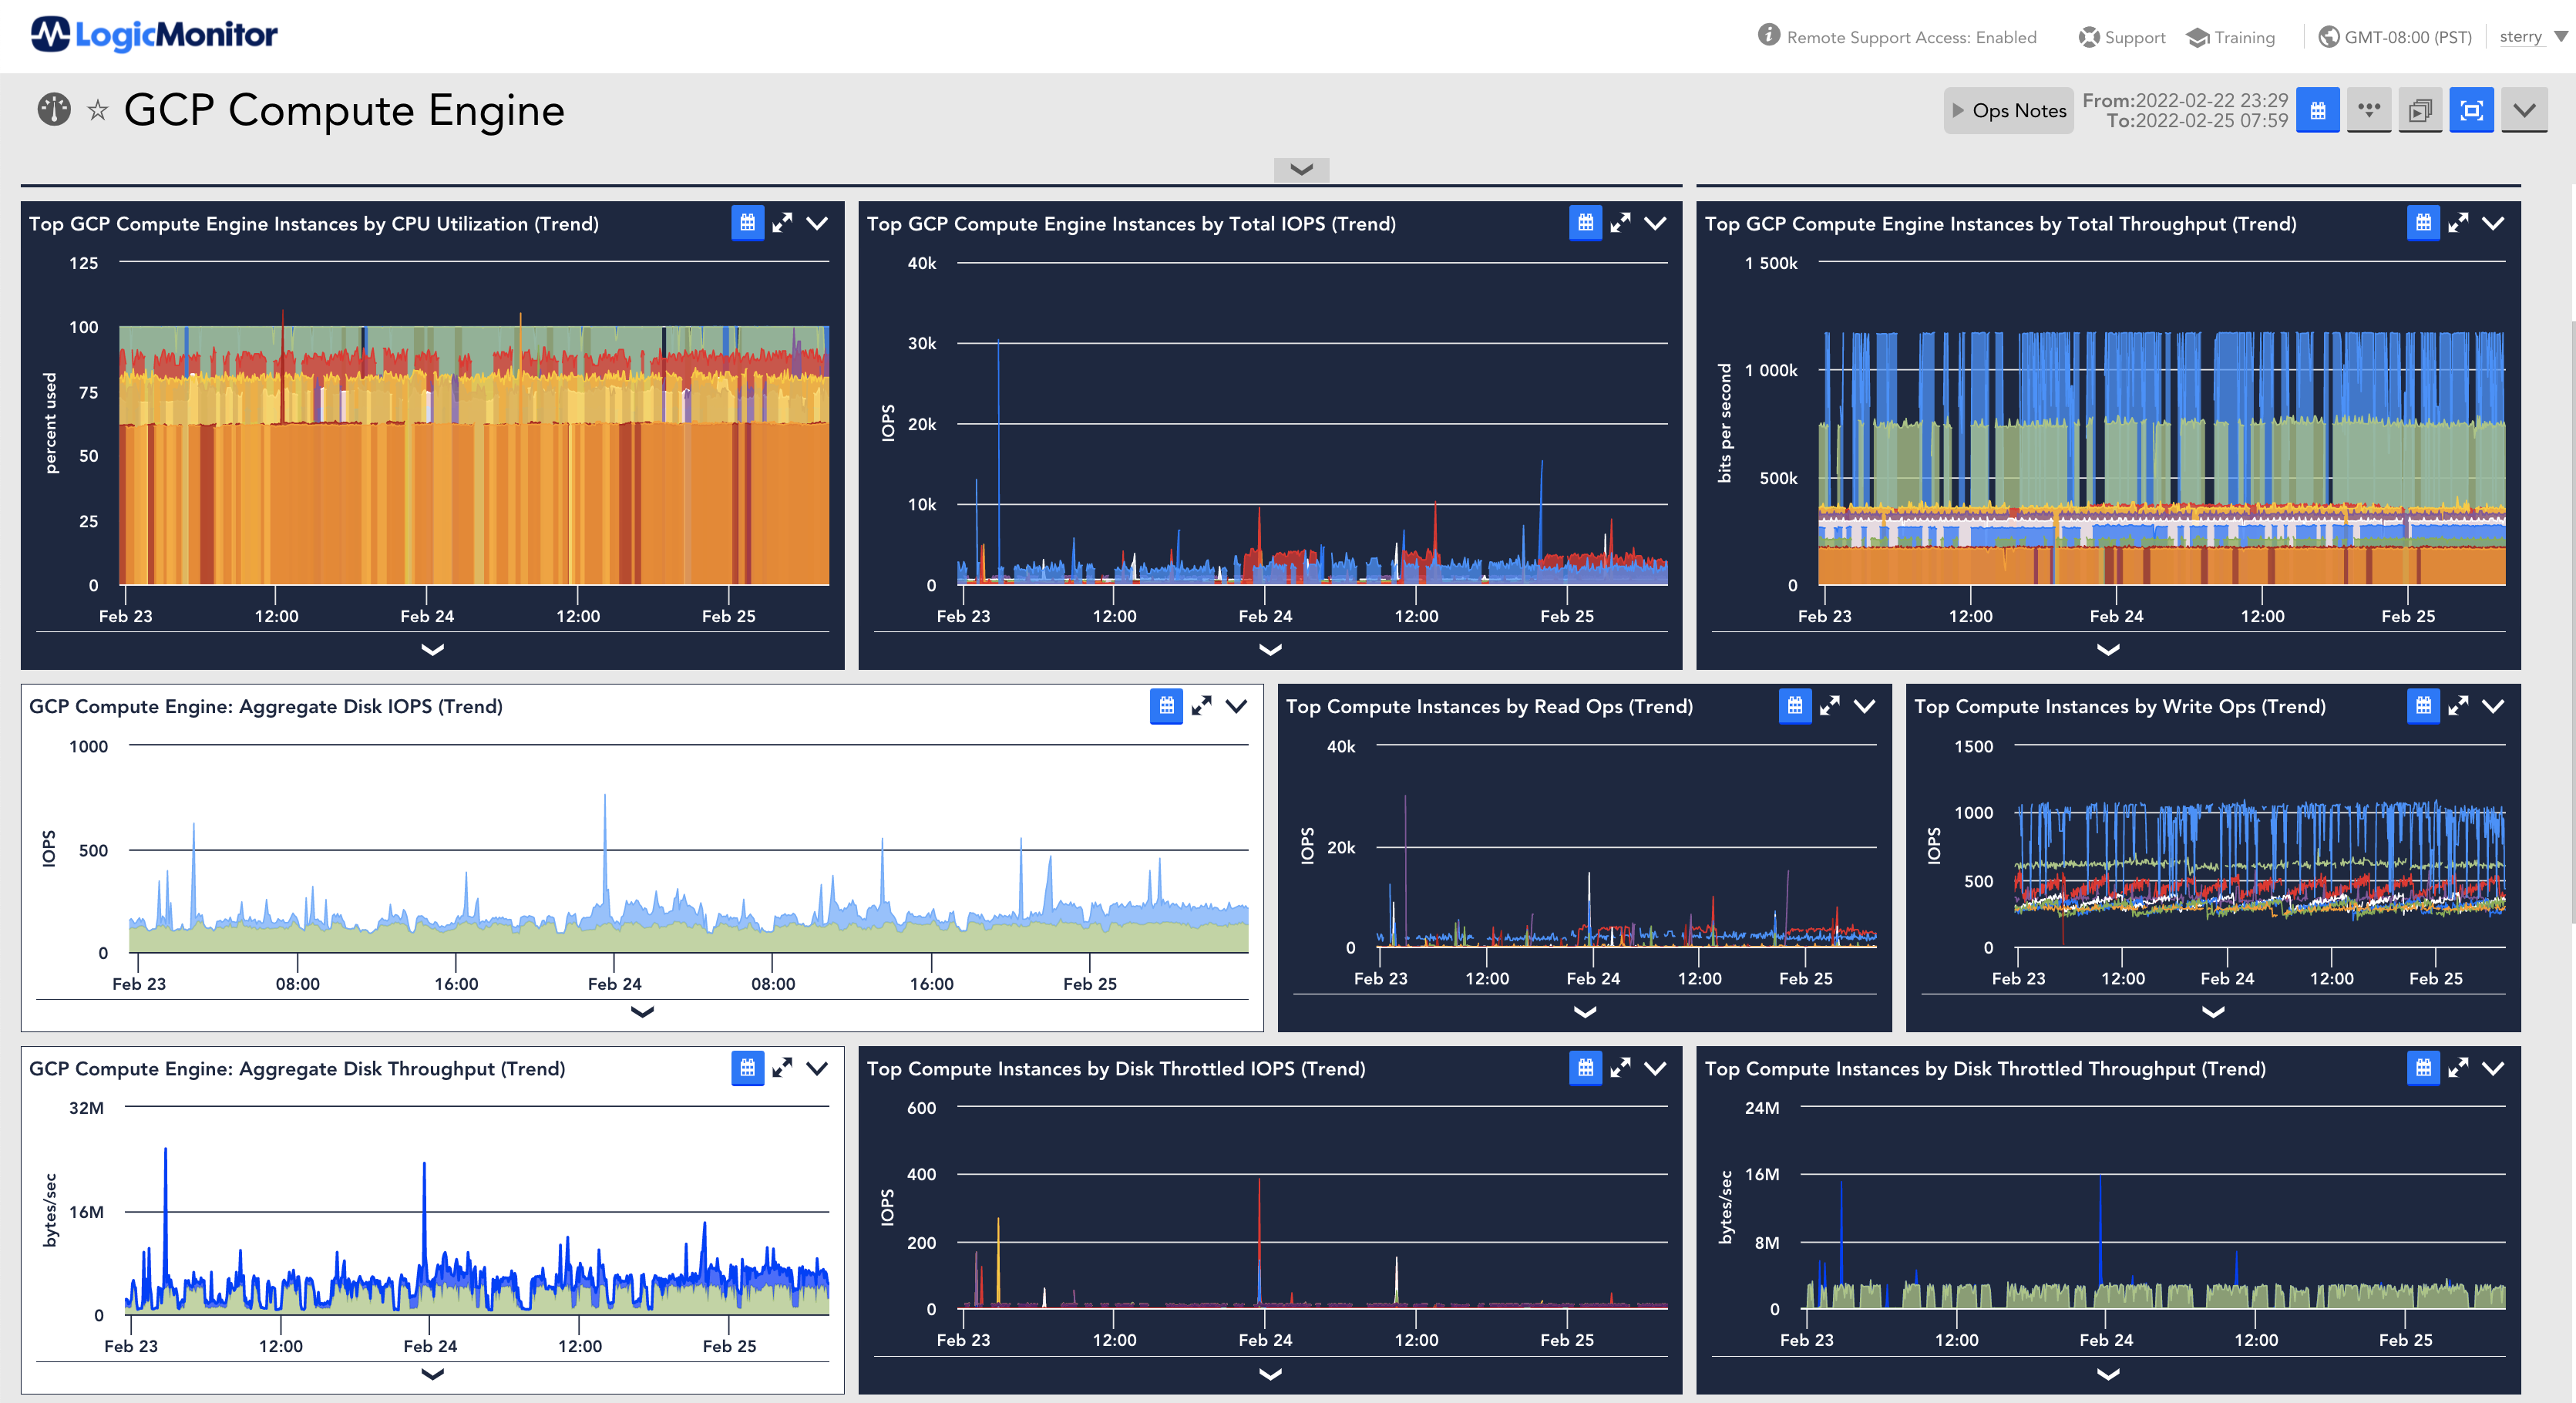The image size is (2576, 1403).
Task: Open calendar for CPU Utilization widget
Action: [x=747, y=223]
